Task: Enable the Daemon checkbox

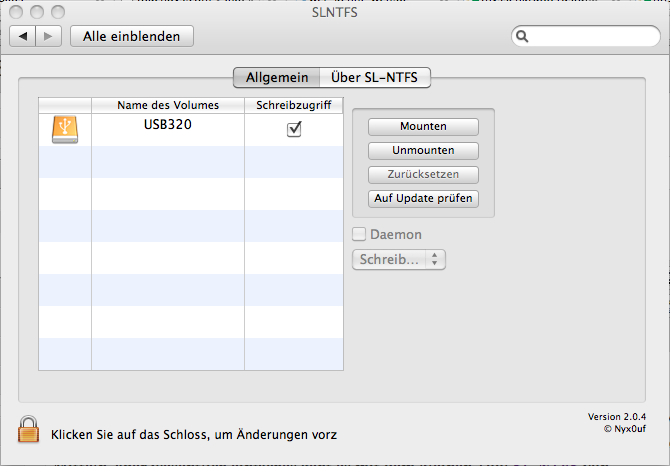Action: pyautogui.click(x=359, y=234)
